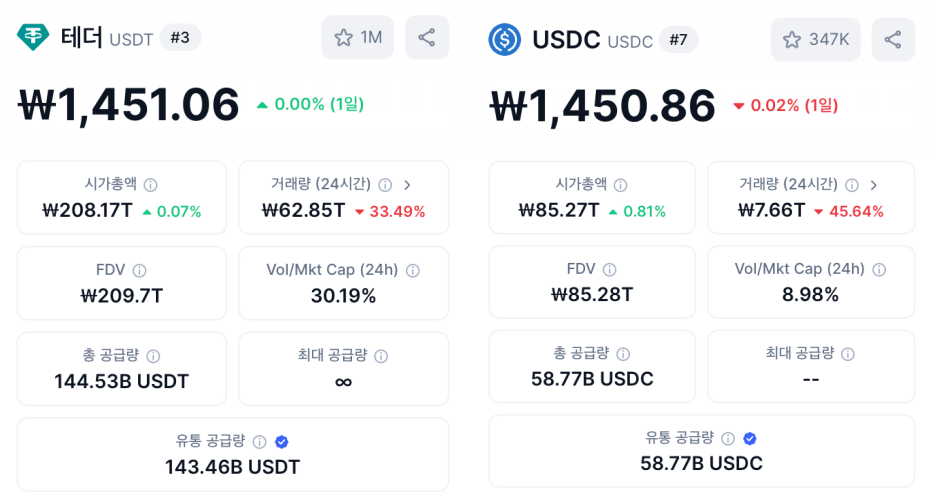Expand USDC 거래량 (24시간) chevron arrow

coord(874,185)
